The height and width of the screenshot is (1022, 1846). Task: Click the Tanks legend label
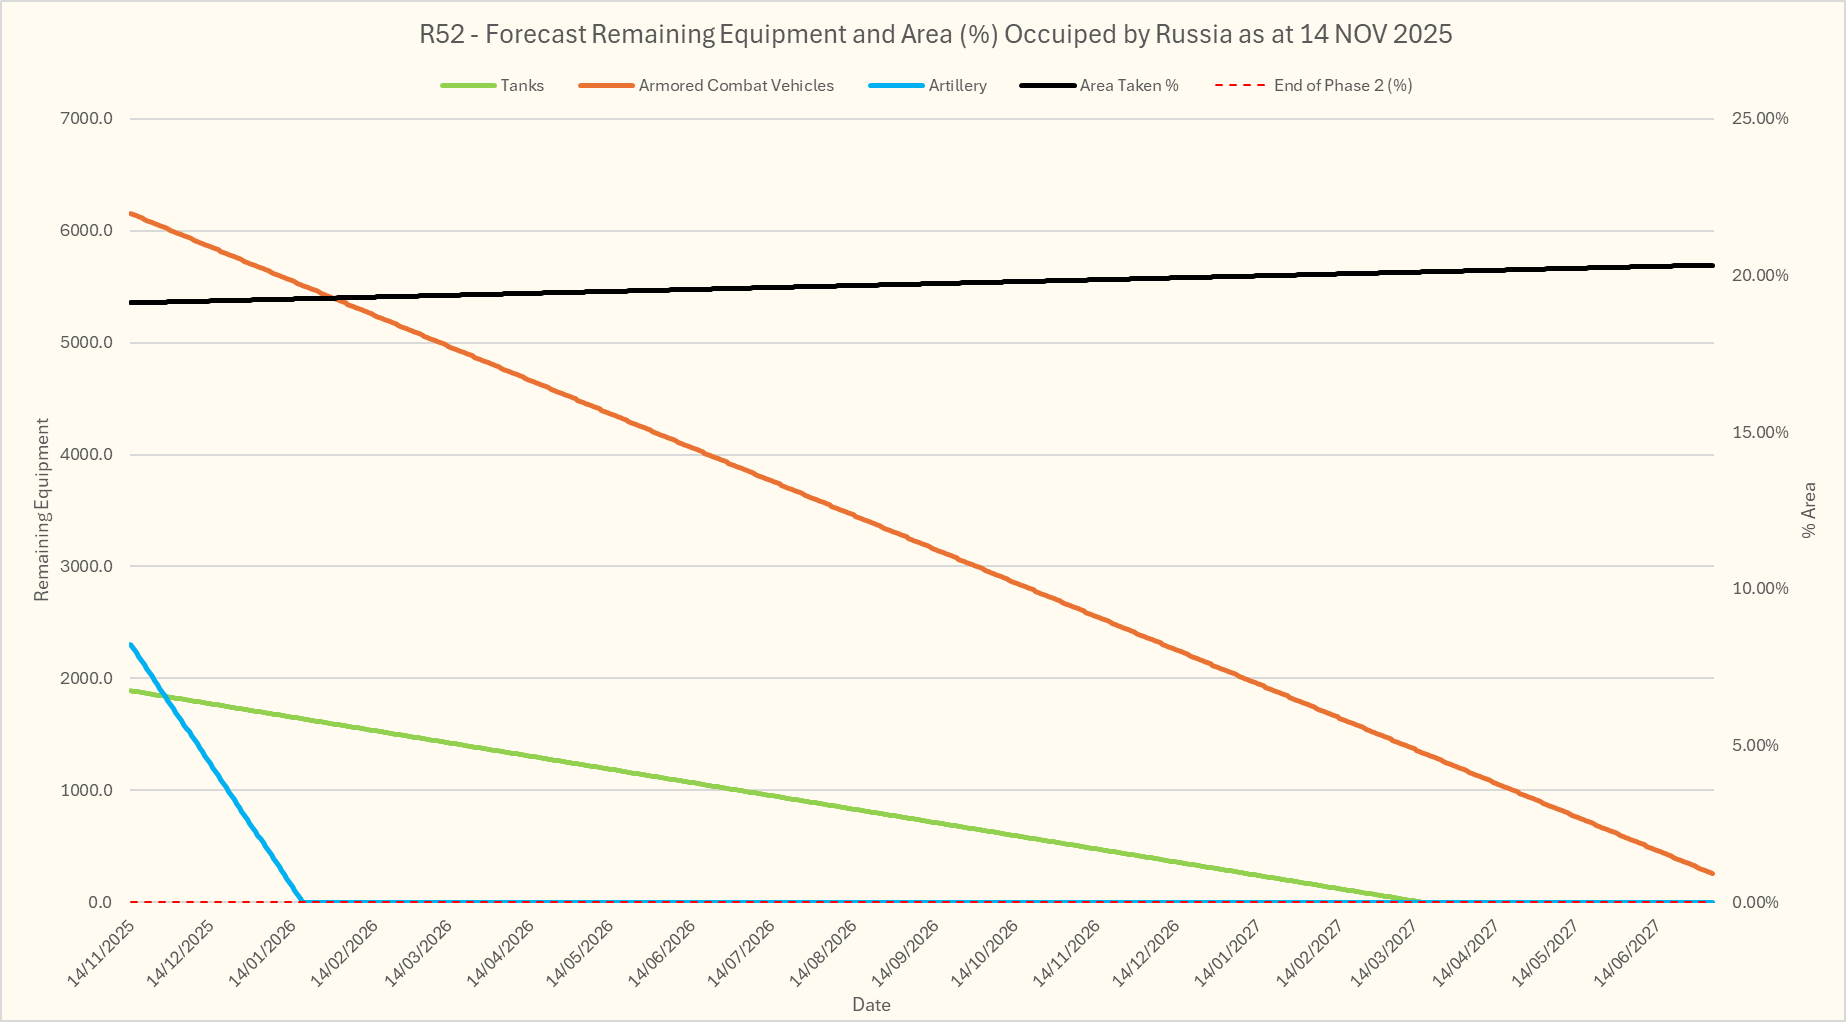tap(522, 86)
